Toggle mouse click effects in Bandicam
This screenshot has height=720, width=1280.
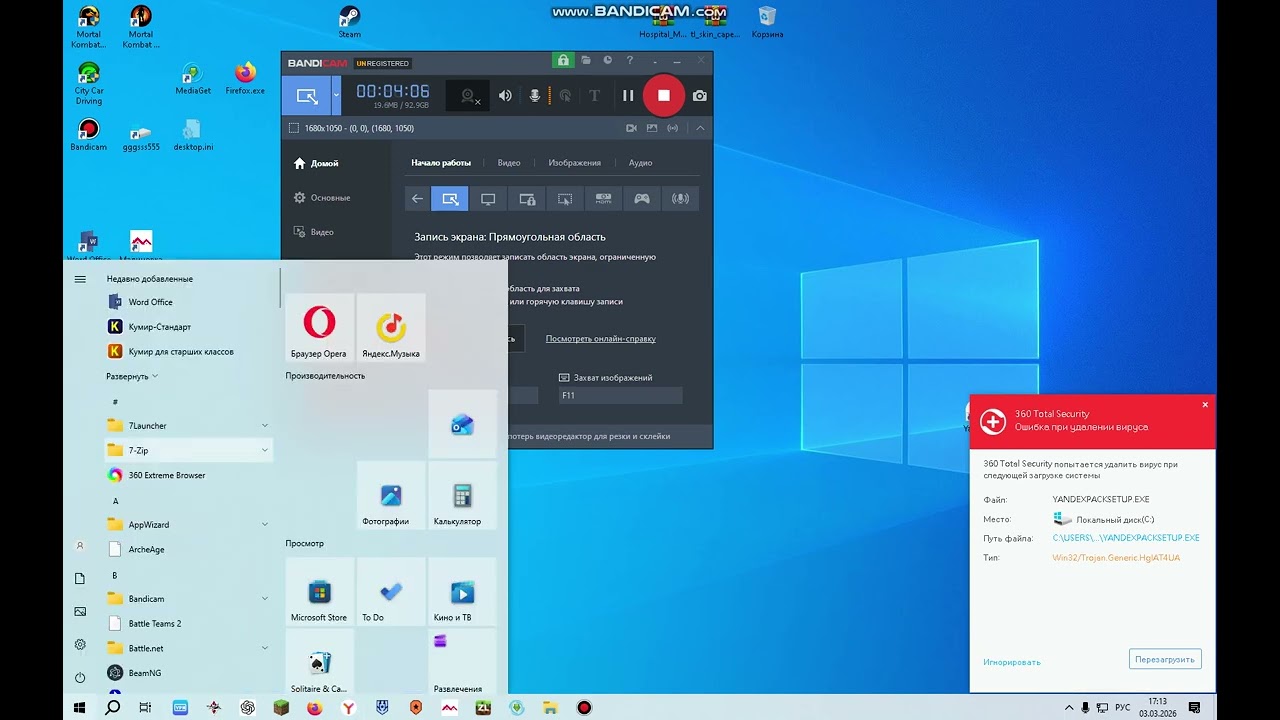(x=565, y=96)
